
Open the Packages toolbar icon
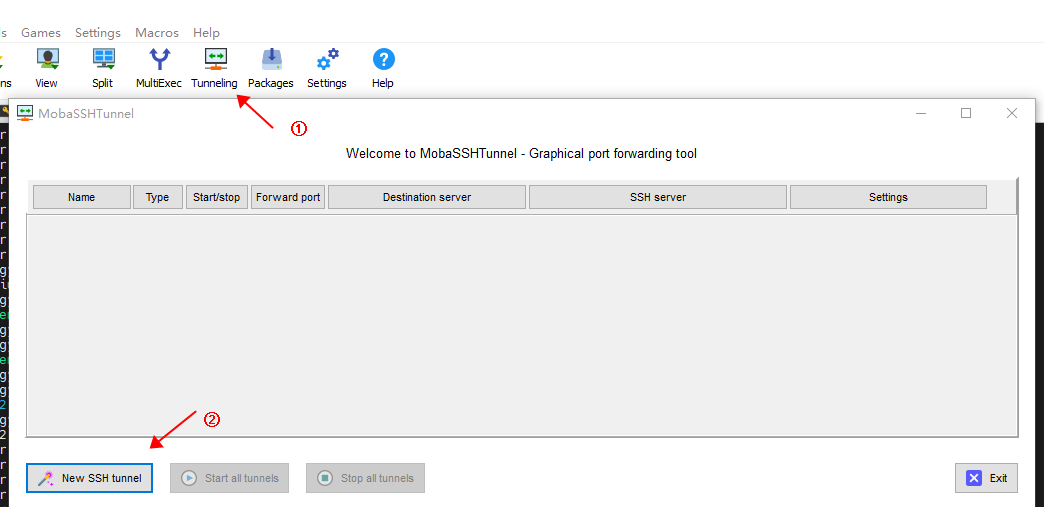[x=271, y=68]
